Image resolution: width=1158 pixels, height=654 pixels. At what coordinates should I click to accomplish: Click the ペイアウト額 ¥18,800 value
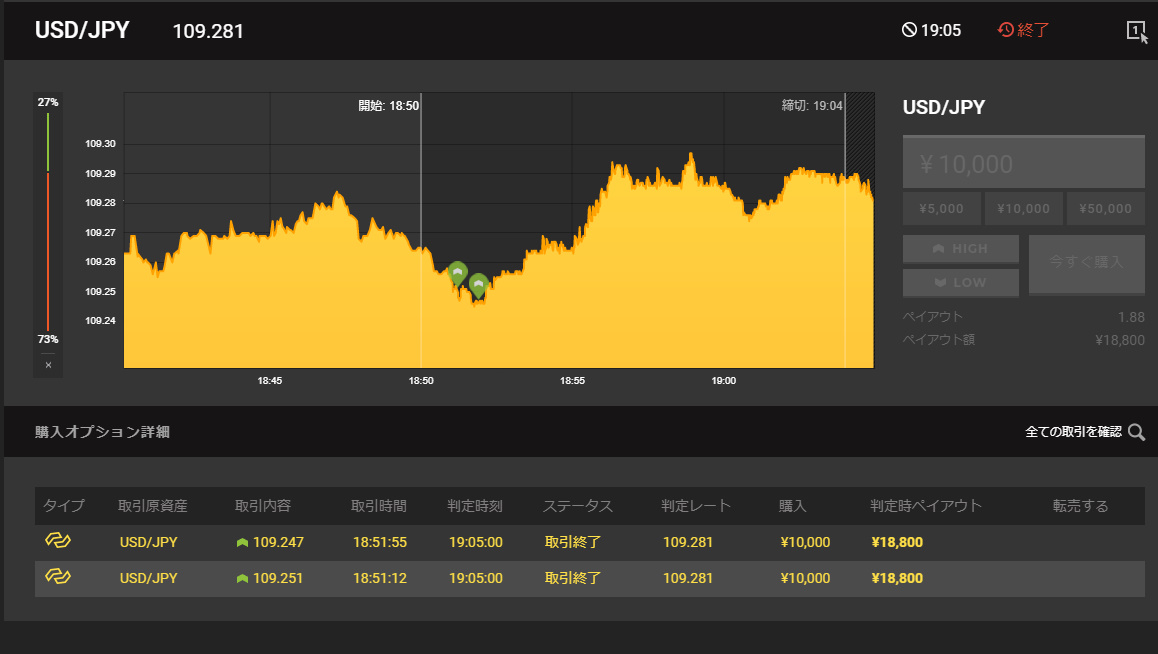point(1120,340)
